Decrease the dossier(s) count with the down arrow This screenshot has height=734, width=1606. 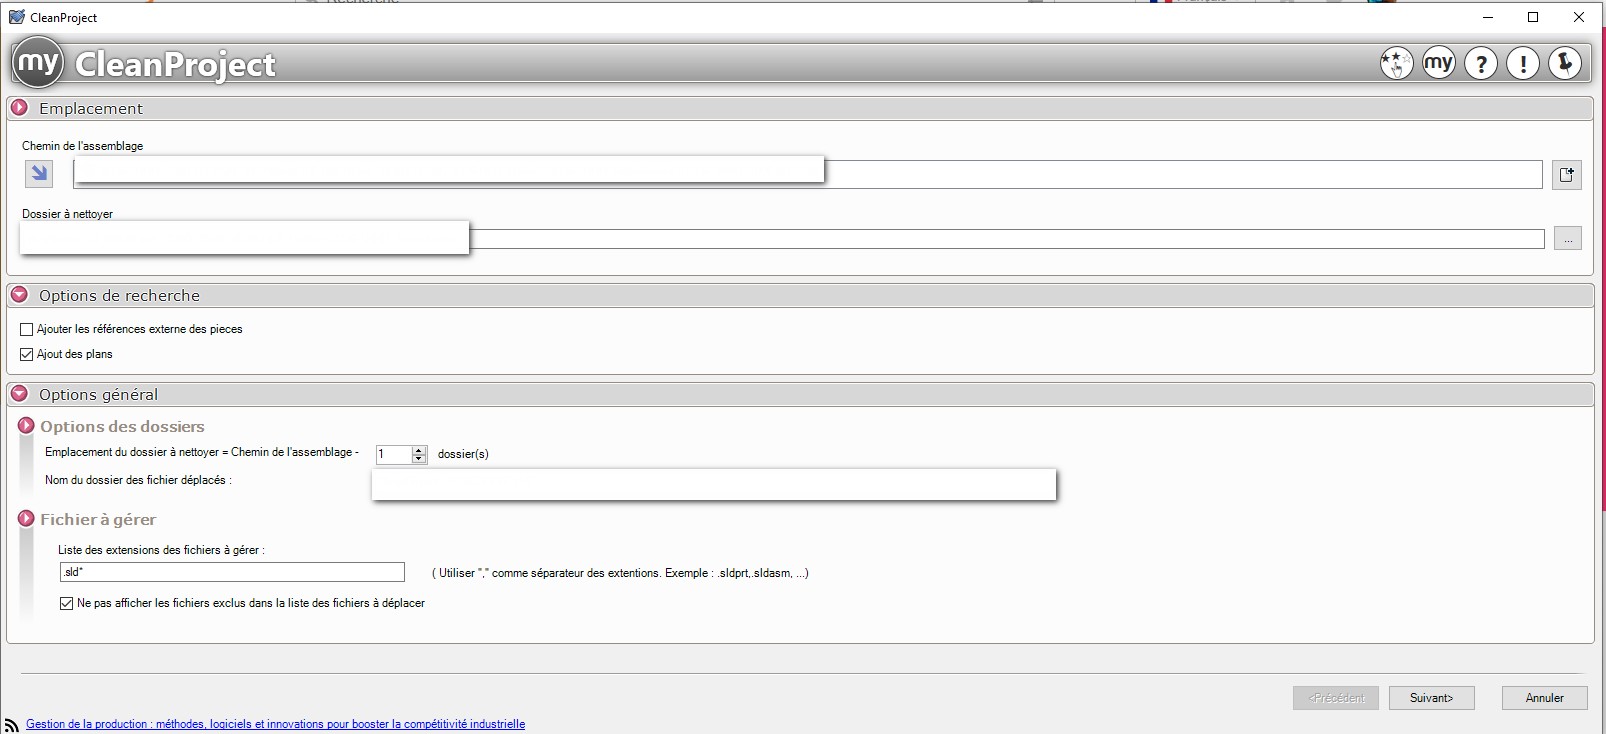tap(419, 459)
